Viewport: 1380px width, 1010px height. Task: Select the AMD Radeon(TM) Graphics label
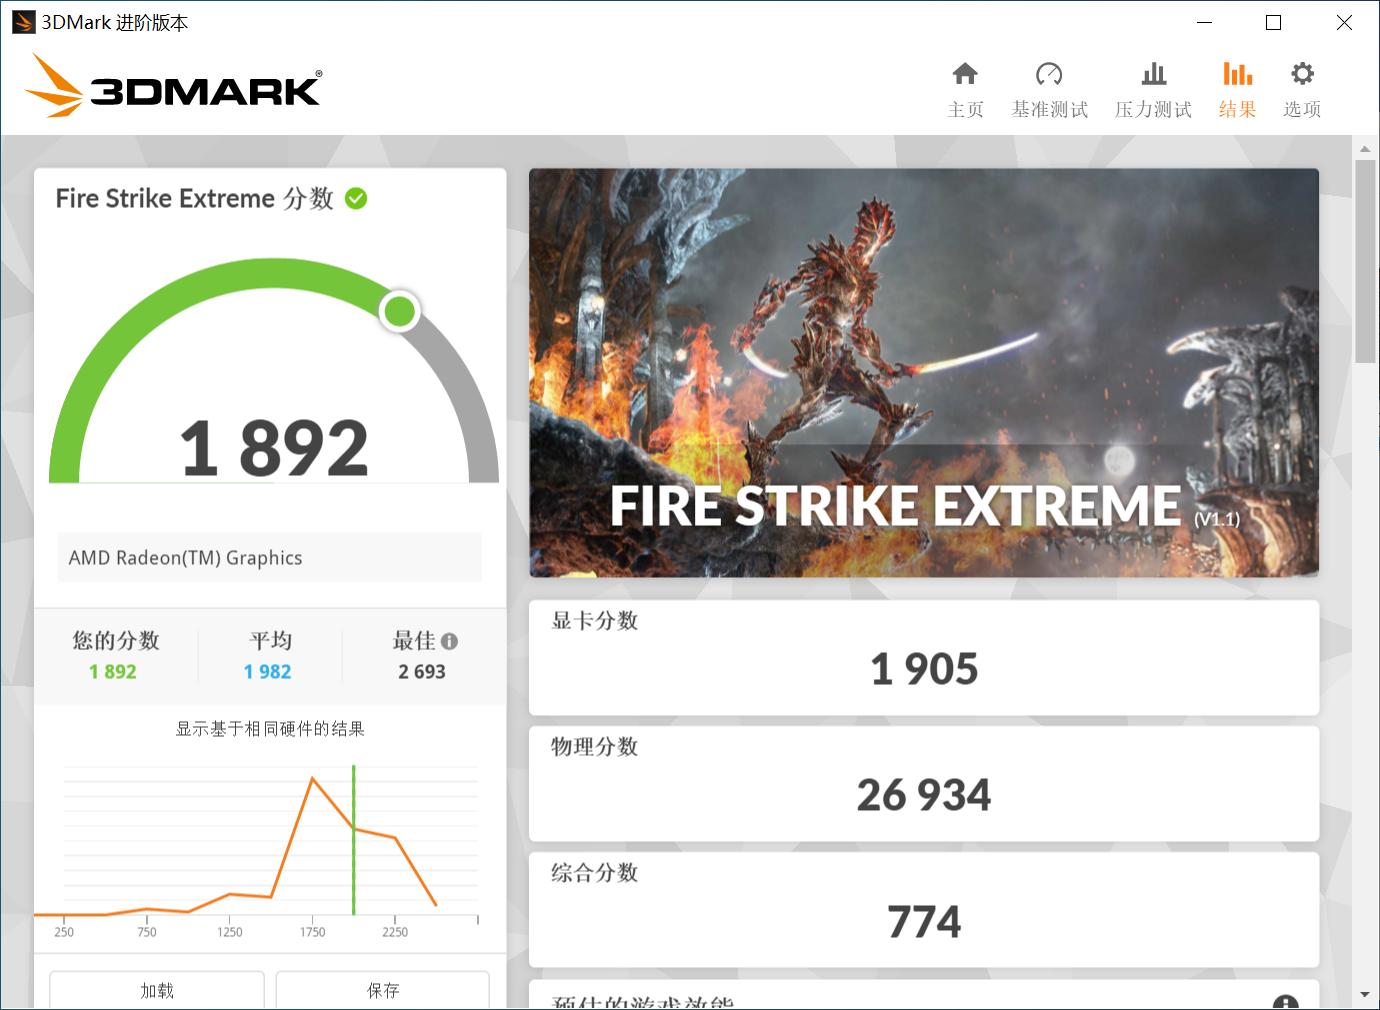(185, 557)
